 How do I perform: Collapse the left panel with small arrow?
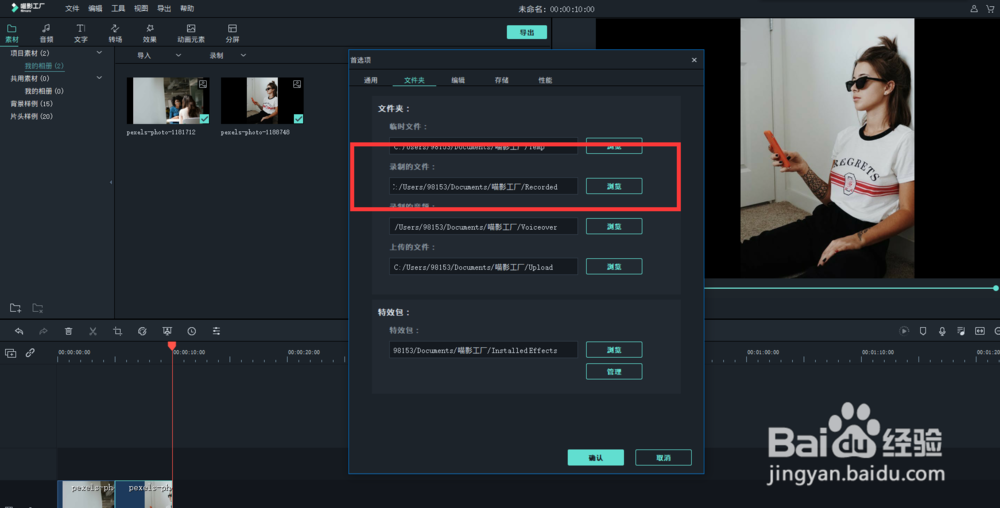pyautogui.click(x=111, y=182)
